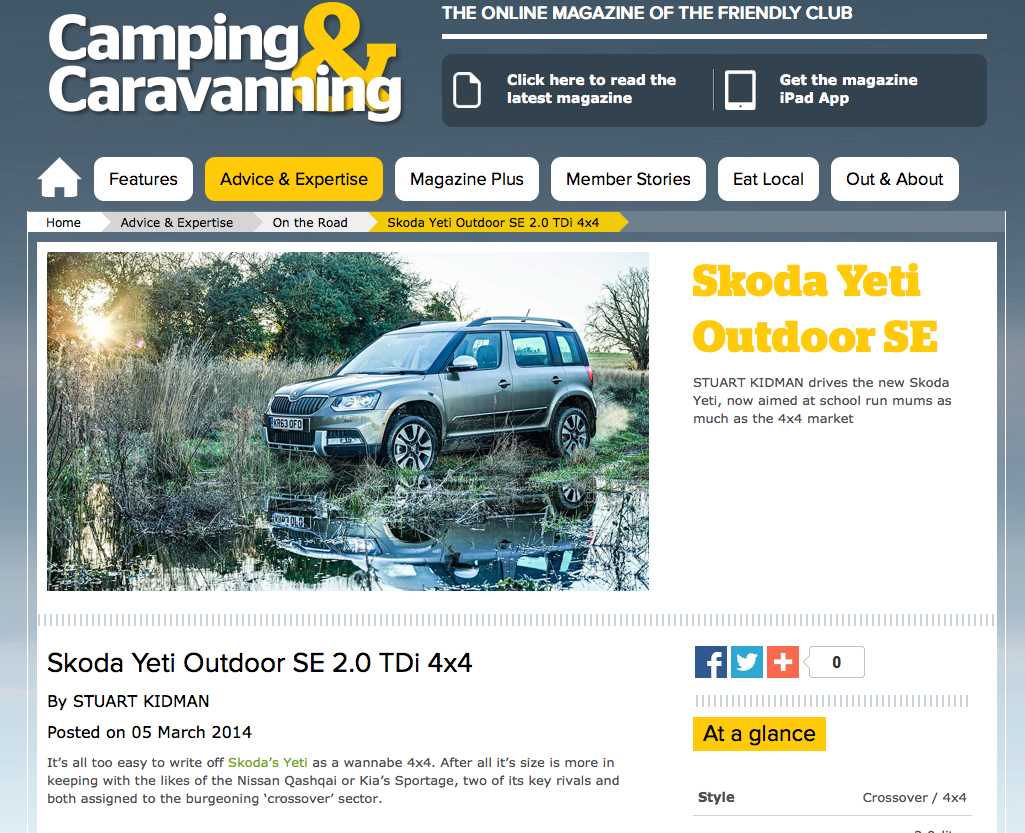Image resolution: width=1025 pixels, height=833 pixels.
Task: Click the magazine document icon
Action: pyautogui.click(x=467, y=90)
